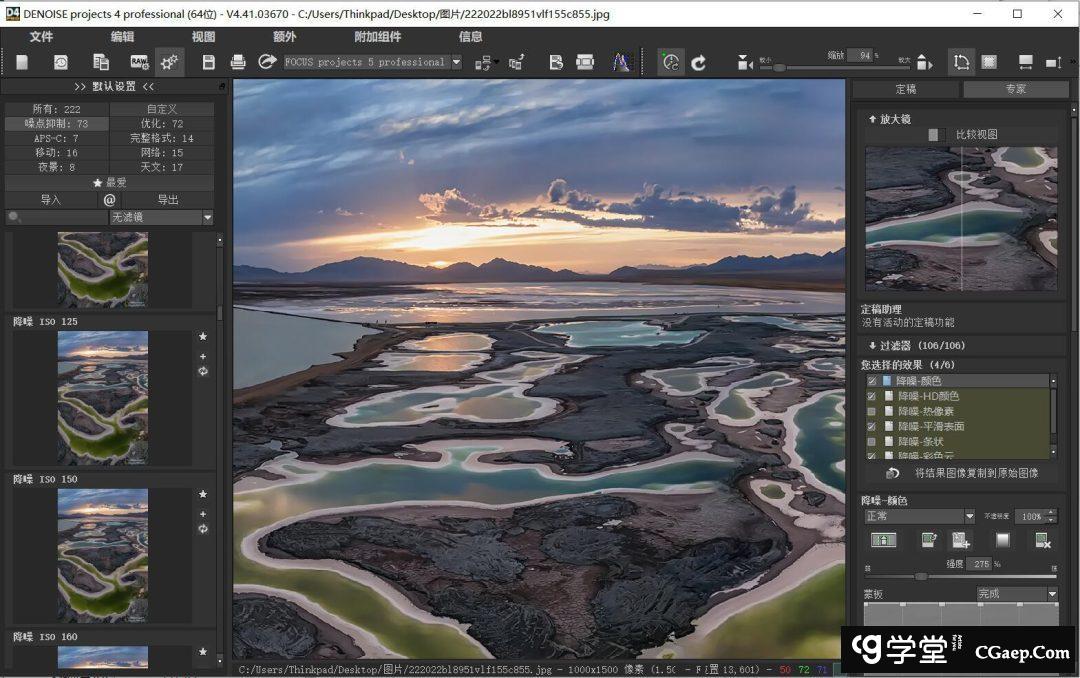Switch to the 专家 tab
The image size is (1080, 678).
[x=1015, y=89]
